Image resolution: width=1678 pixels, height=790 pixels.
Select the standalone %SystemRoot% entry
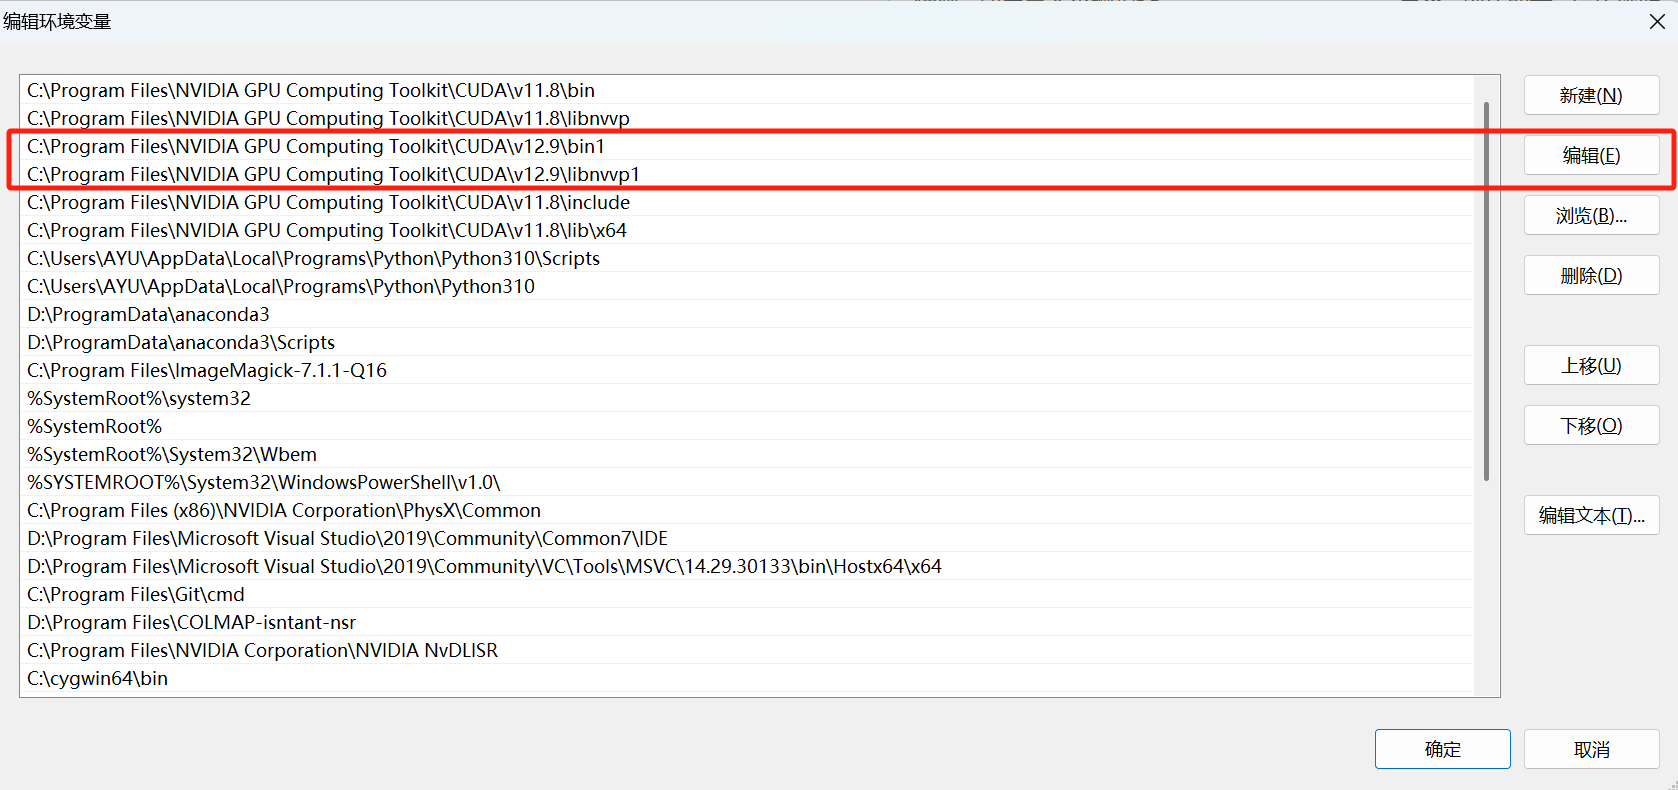[x=747, y=426]
